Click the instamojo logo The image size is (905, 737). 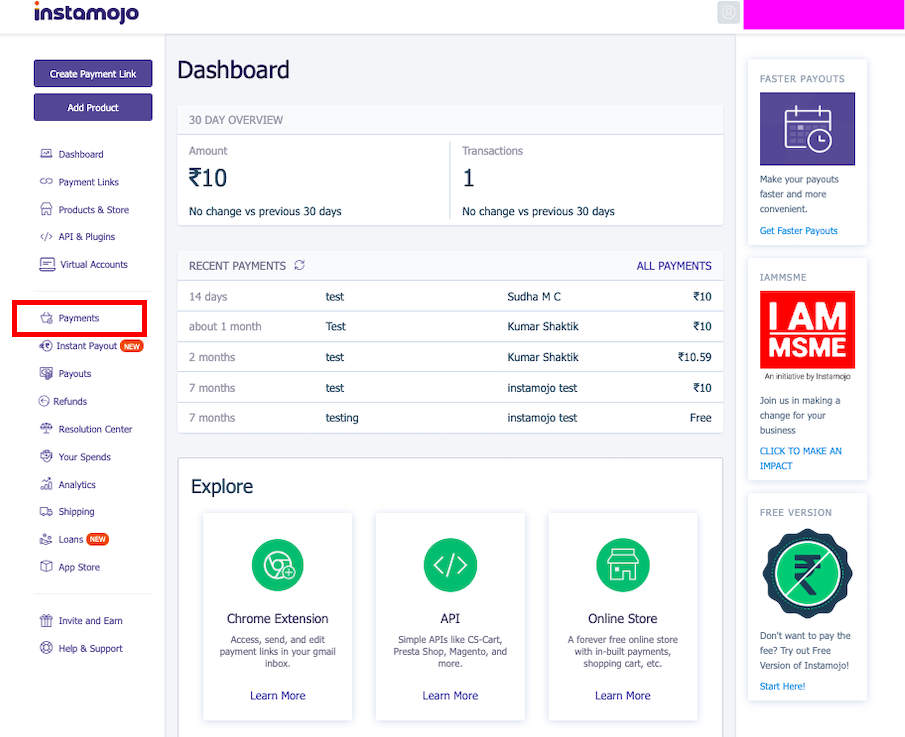click(x=87, y=13)
